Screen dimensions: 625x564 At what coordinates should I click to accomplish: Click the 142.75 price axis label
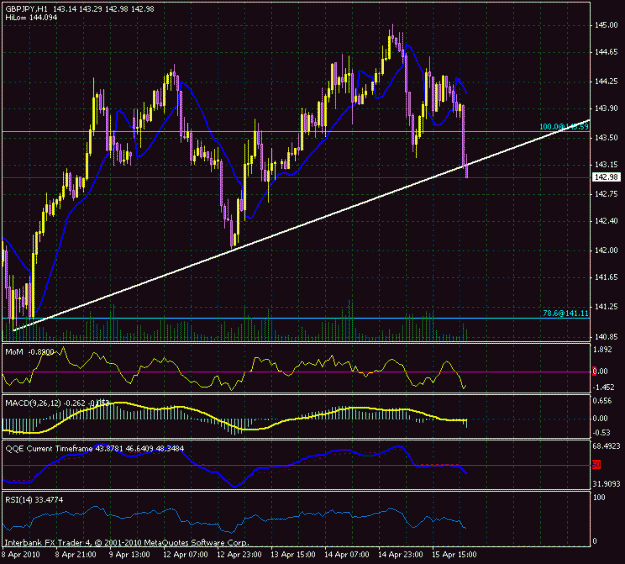coord(606,194)
